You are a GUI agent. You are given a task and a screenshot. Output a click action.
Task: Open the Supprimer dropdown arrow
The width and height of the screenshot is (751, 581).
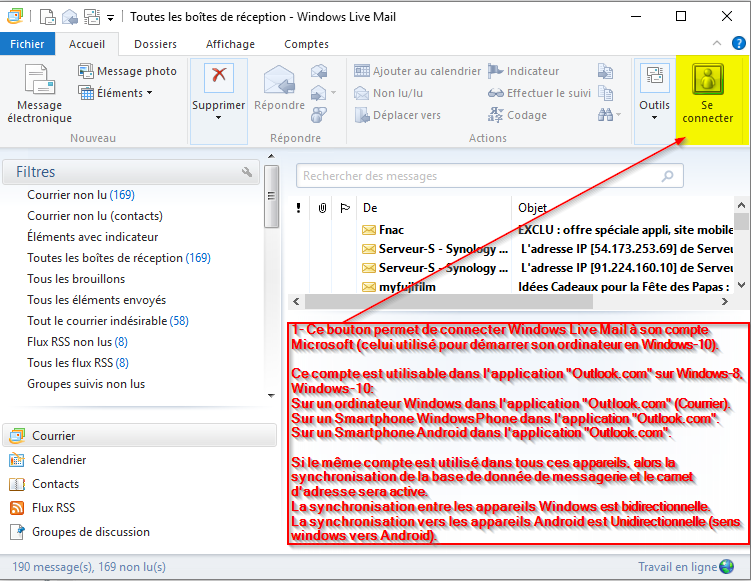[x=218, y=118]
